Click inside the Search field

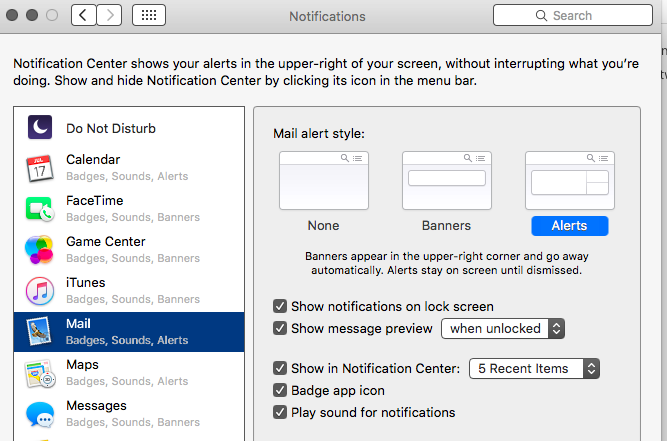pyautogui.click(x=573, y=16)
